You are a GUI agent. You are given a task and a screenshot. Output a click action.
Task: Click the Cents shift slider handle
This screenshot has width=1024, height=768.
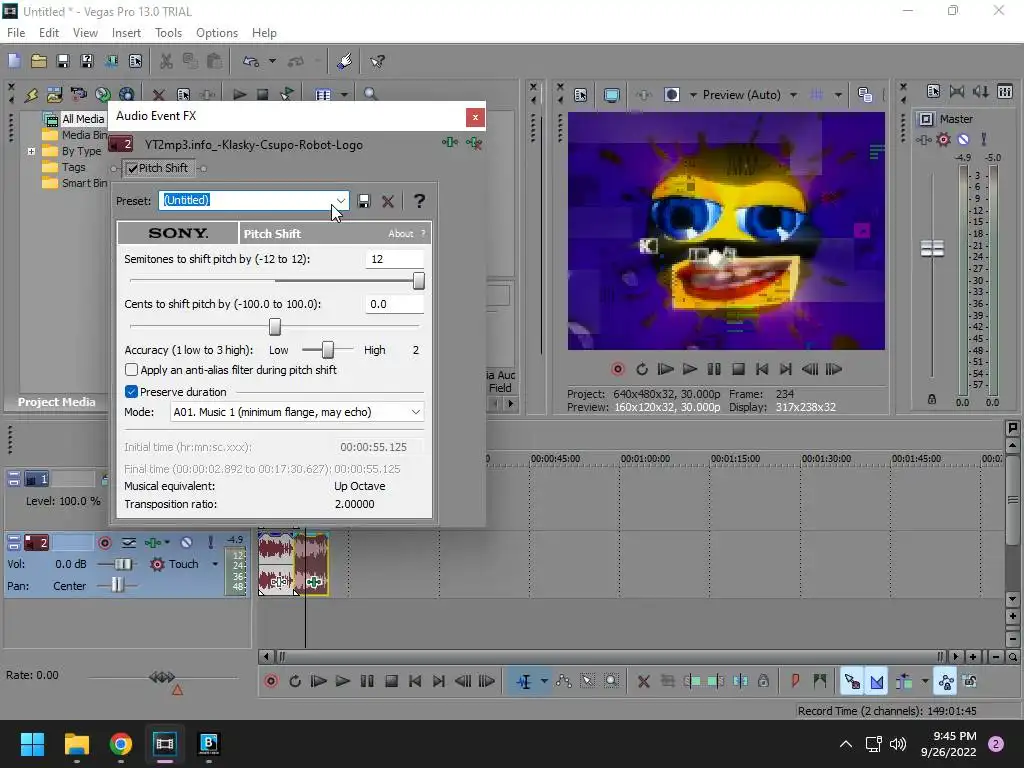(275, 327)
